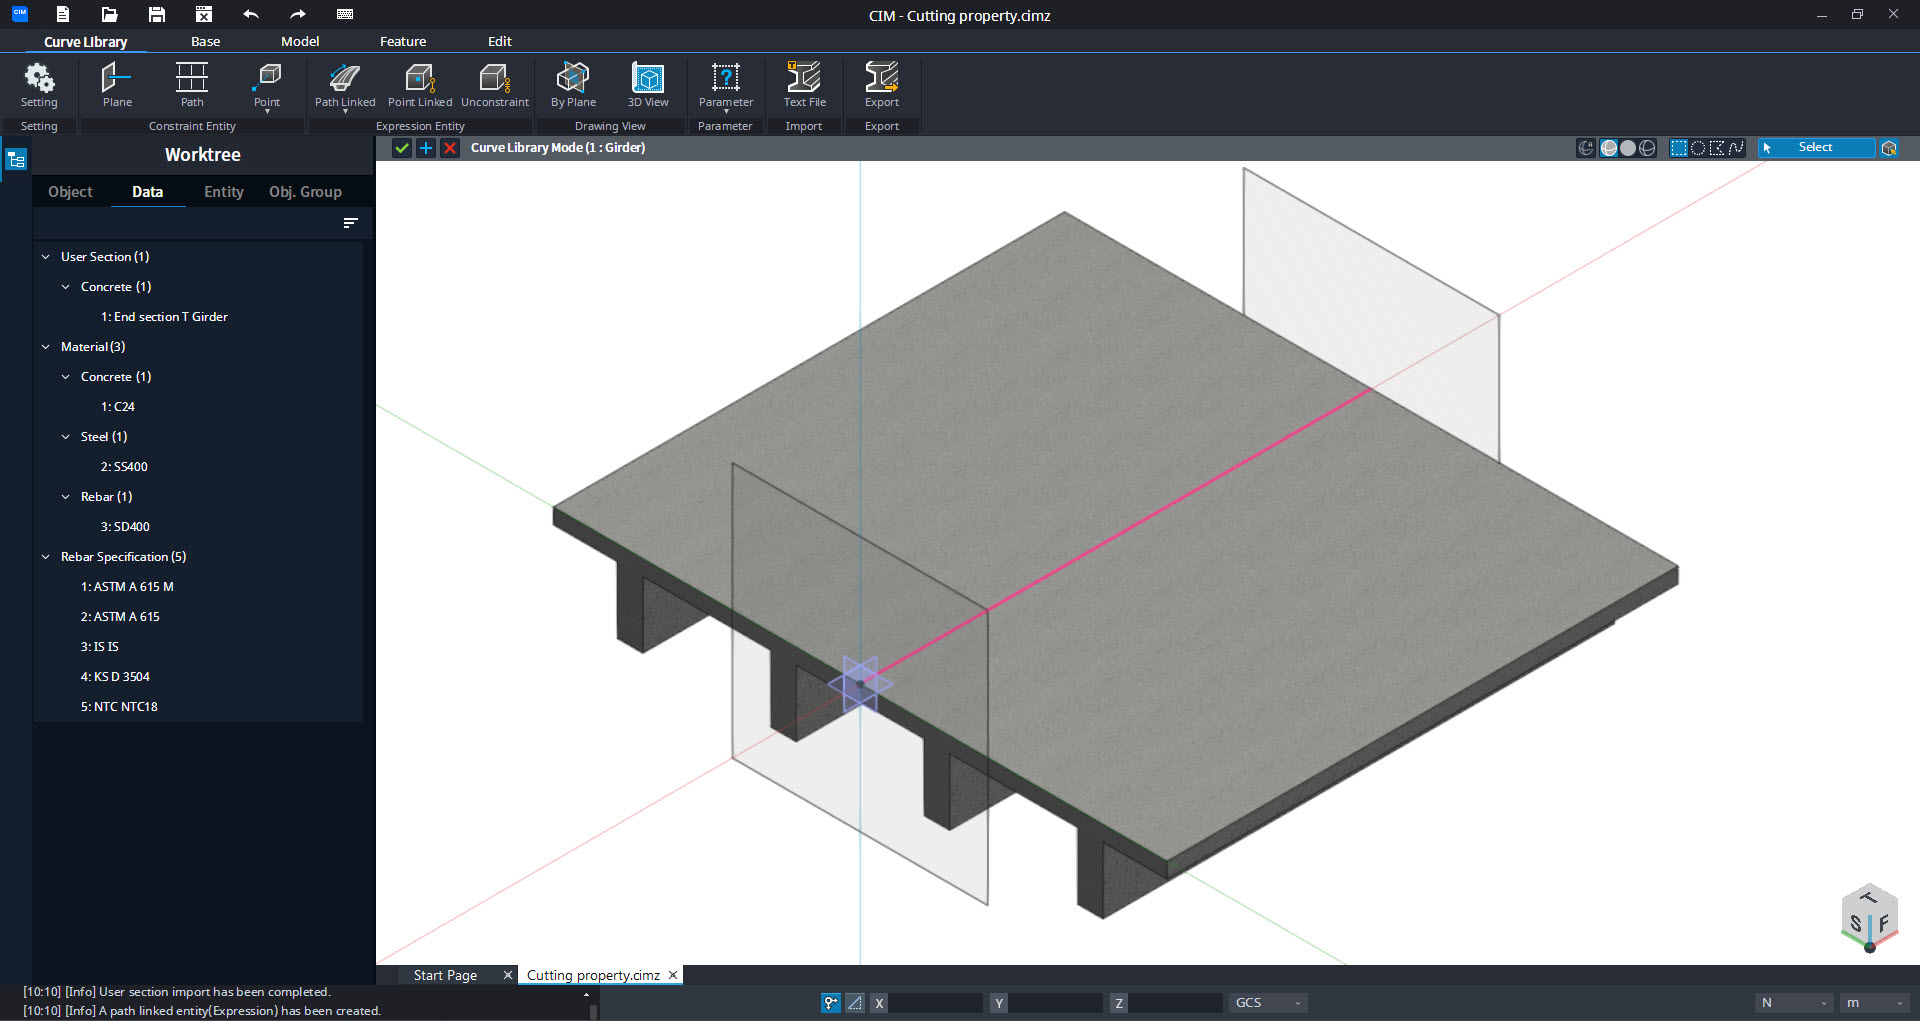1920x1021 pixels.
Task: Select the Path constraint entity tool
Action: [192, 85]
